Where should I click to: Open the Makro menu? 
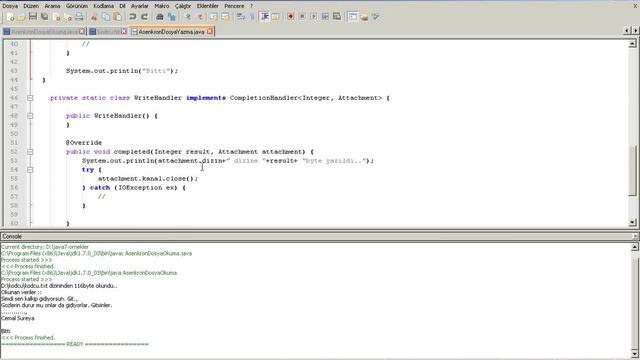click(x=162, y=6)
